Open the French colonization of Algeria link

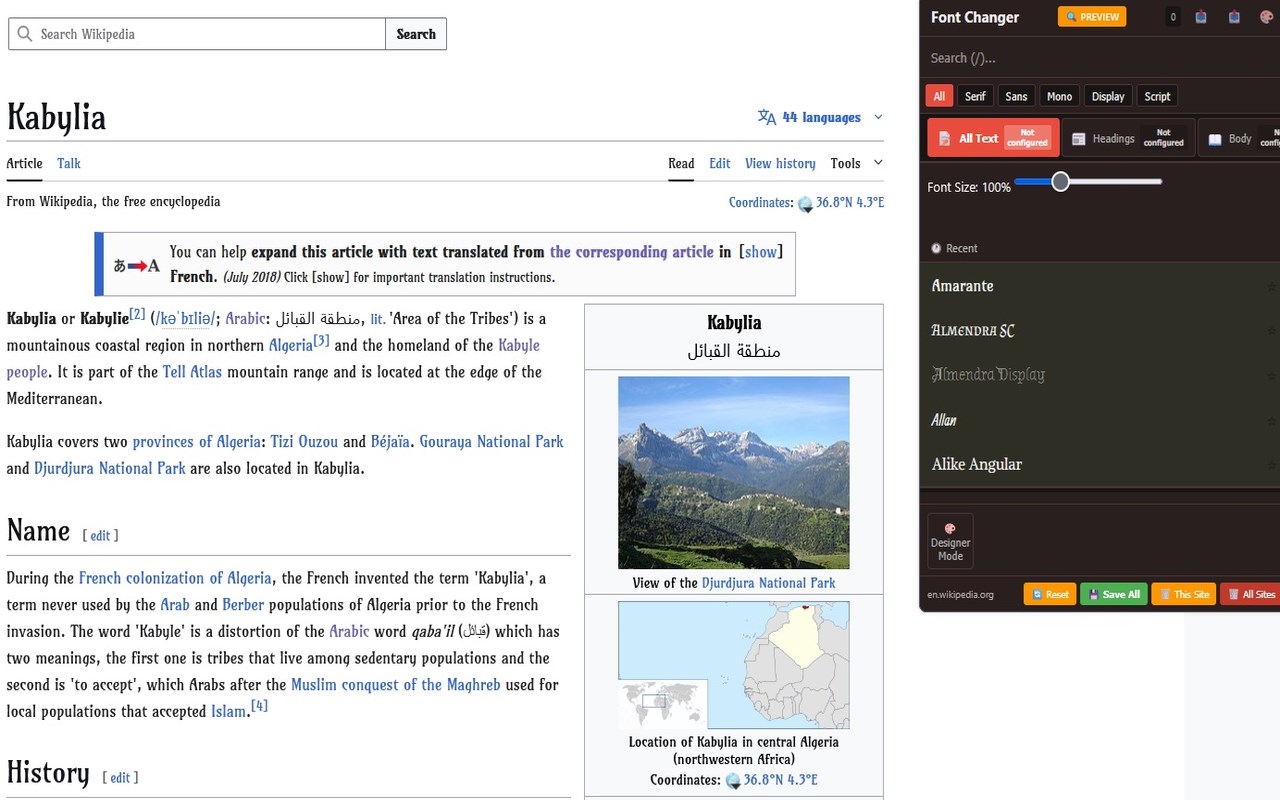(x=175, y=578)
